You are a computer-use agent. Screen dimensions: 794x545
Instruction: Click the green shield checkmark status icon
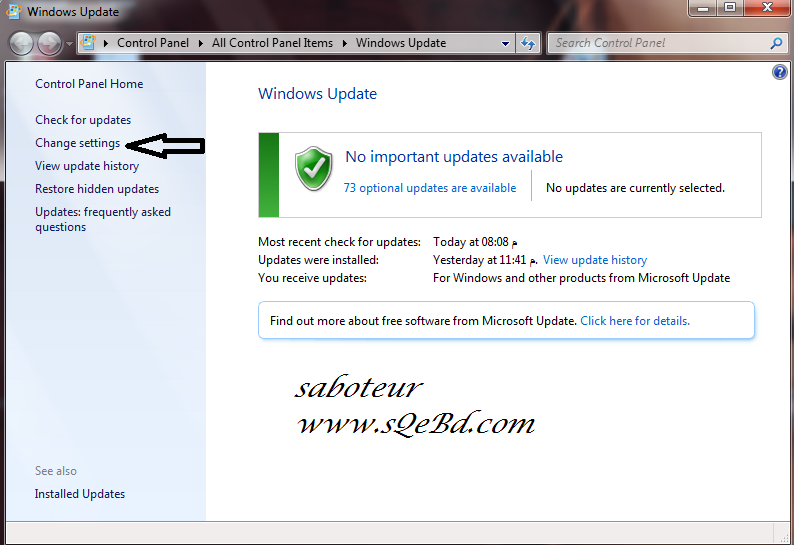point(313,168)
